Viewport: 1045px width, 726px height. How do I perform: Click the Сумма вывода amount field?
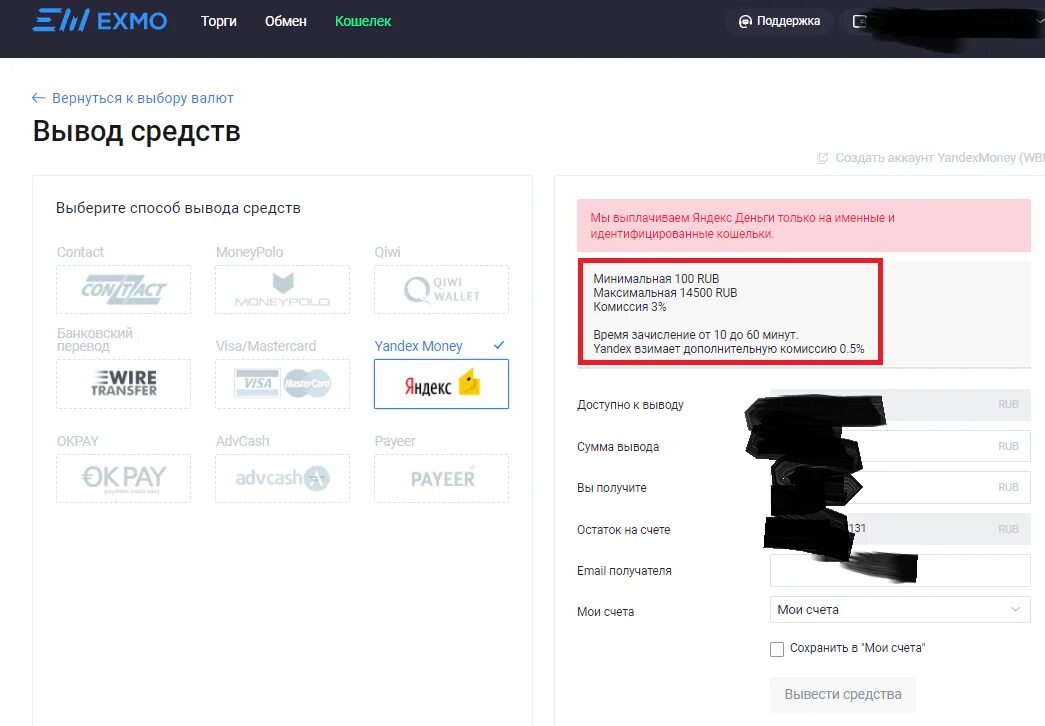(x=900, y=446)
